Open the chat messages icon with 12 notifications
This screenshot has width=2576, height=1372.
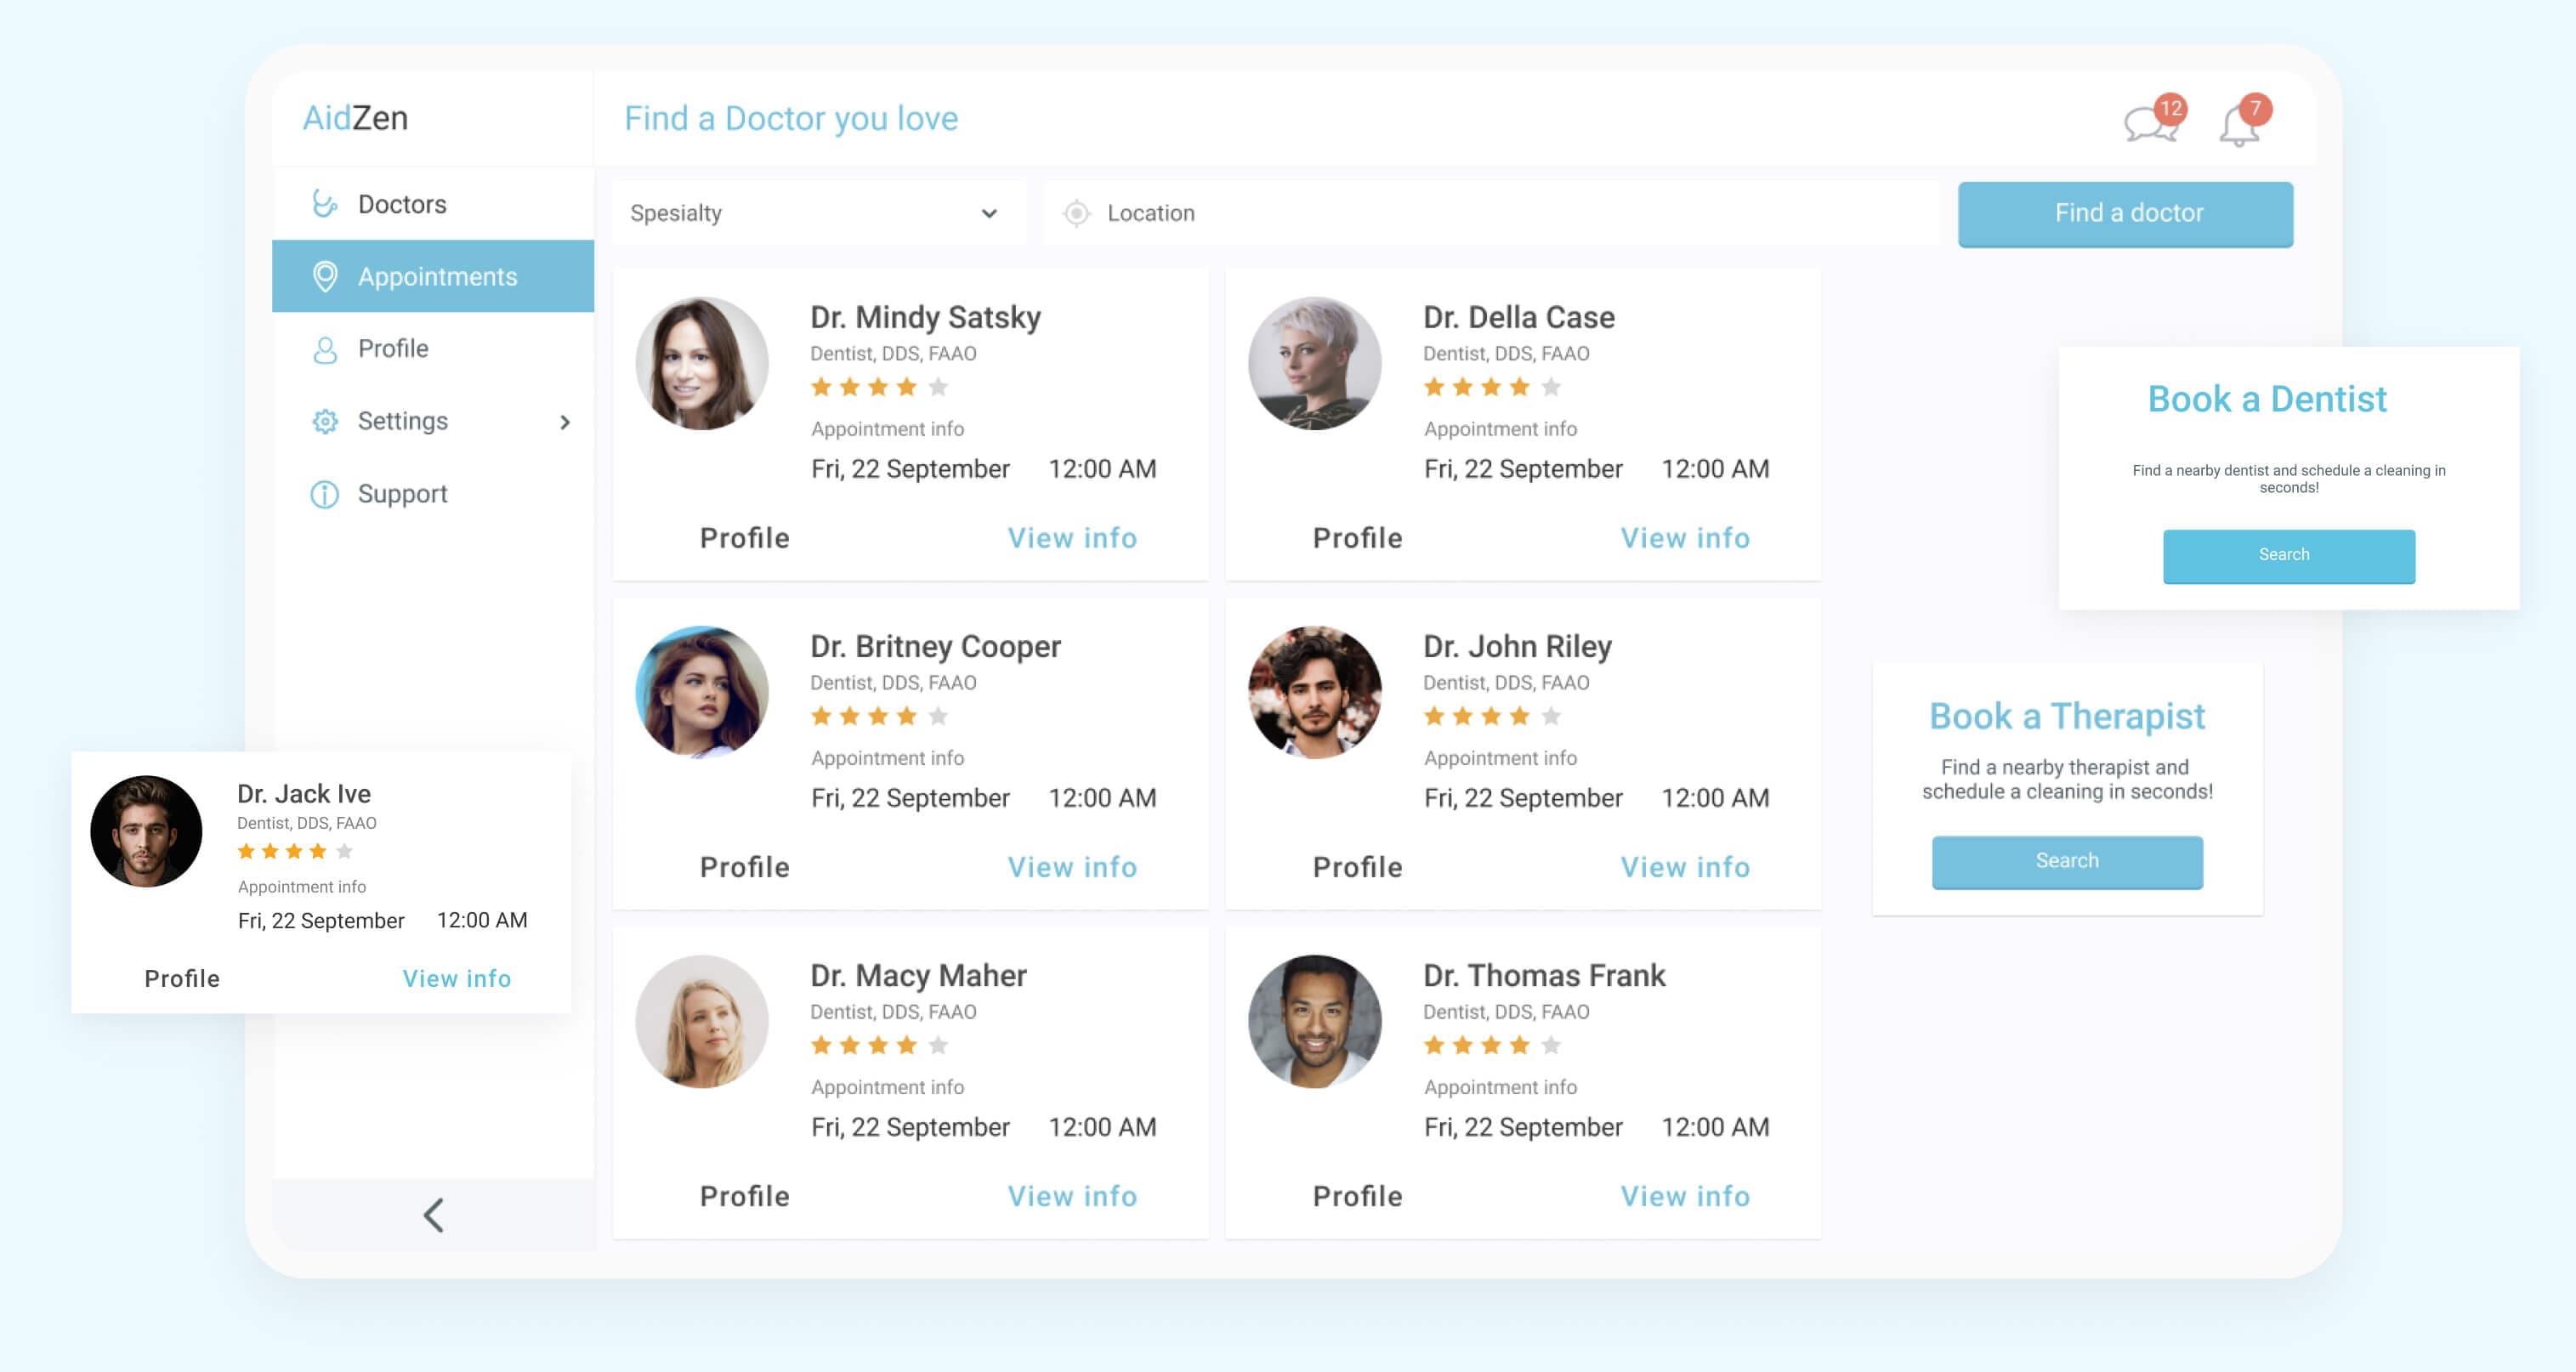[x=2152, y=120]
